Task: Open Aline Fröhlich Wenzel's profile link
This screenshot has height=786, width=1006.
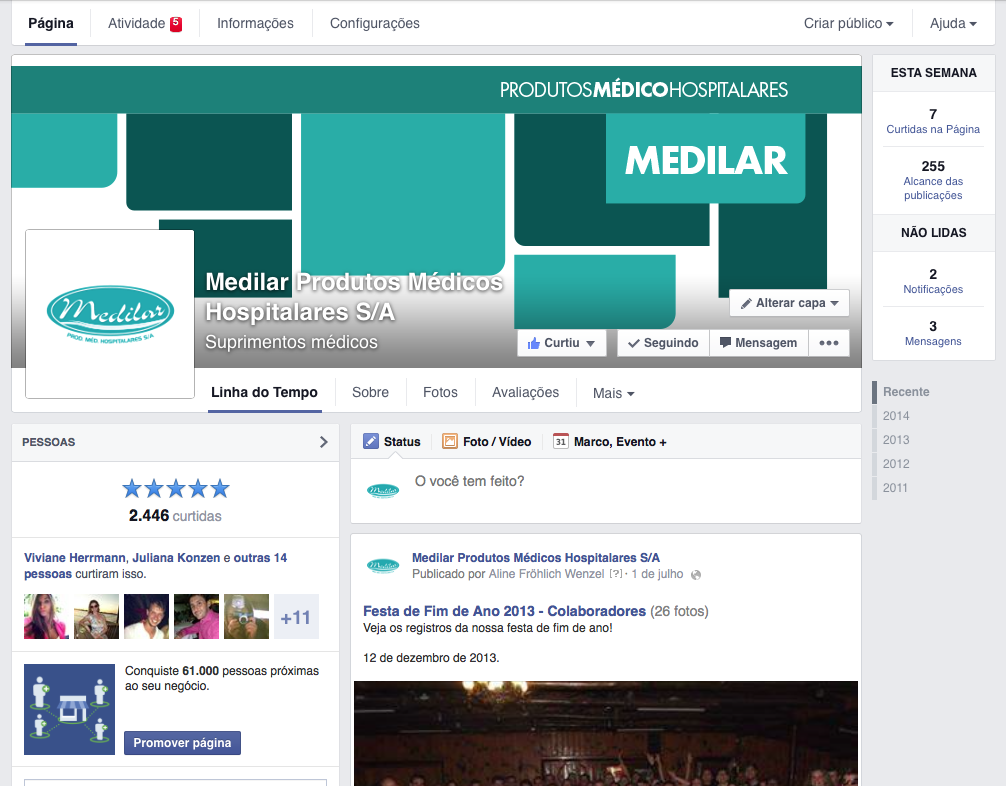Action: (547, 574)
